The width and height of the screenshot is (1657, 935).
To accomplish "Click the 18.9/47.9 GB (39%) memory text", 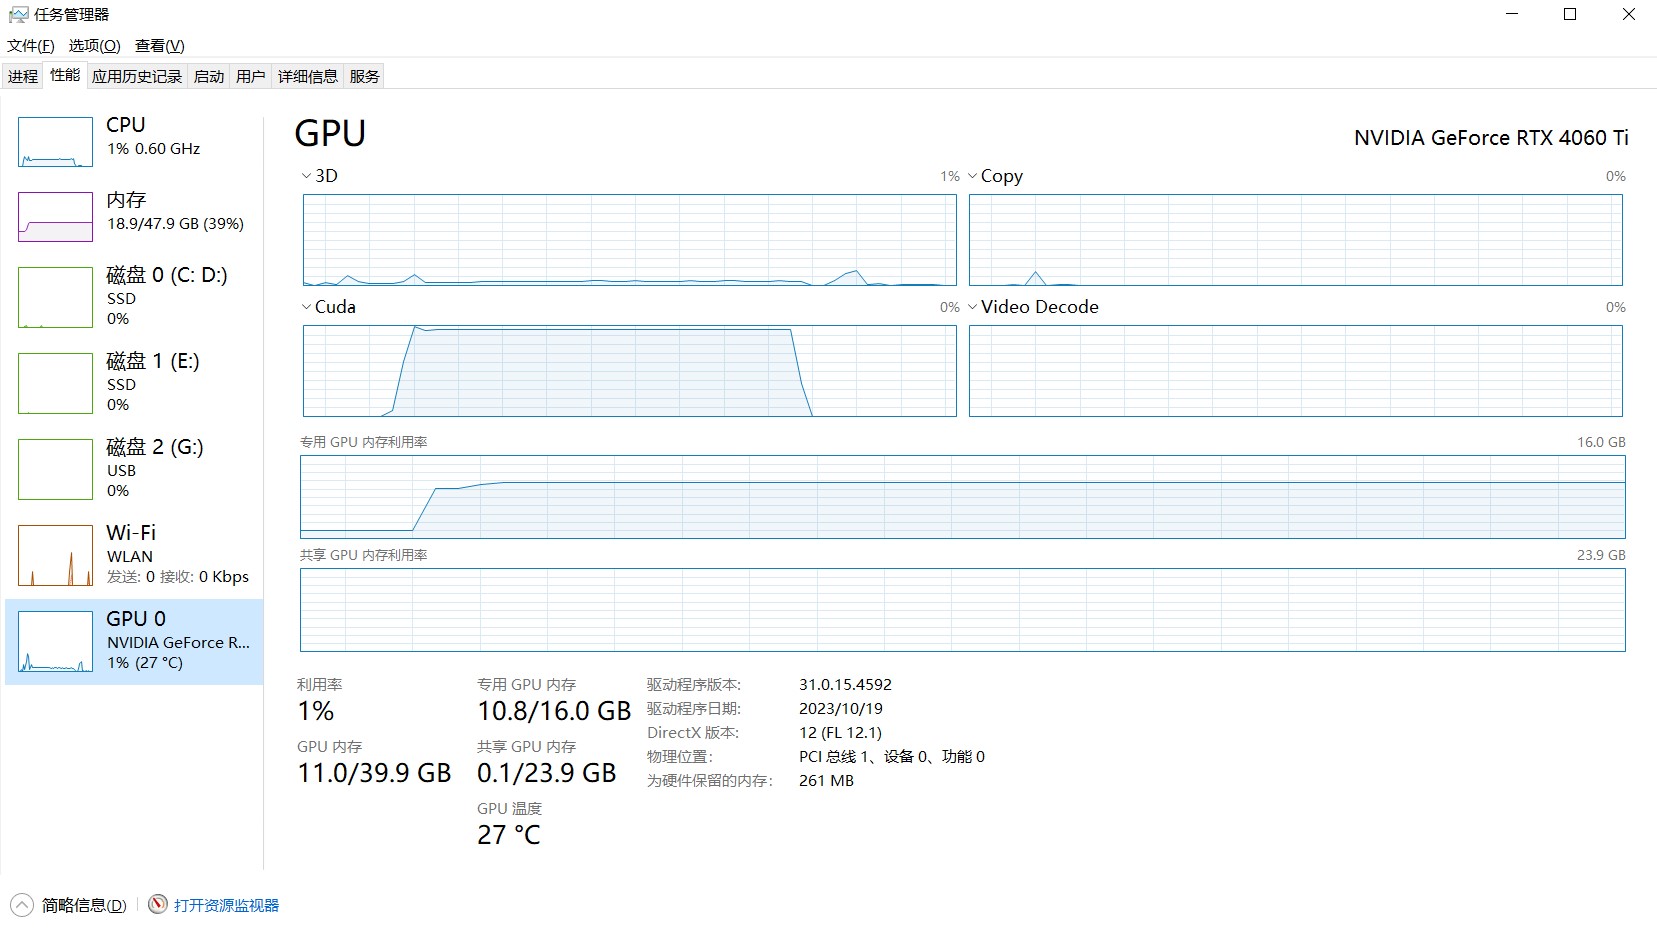I will tap(176, 224).
